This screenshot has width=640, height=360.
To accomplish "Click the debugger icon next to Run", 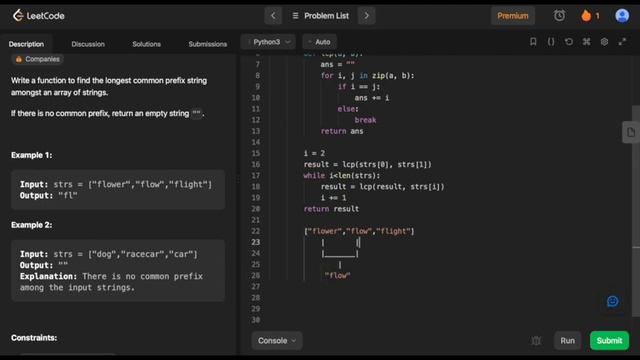I will pos(536,340).
